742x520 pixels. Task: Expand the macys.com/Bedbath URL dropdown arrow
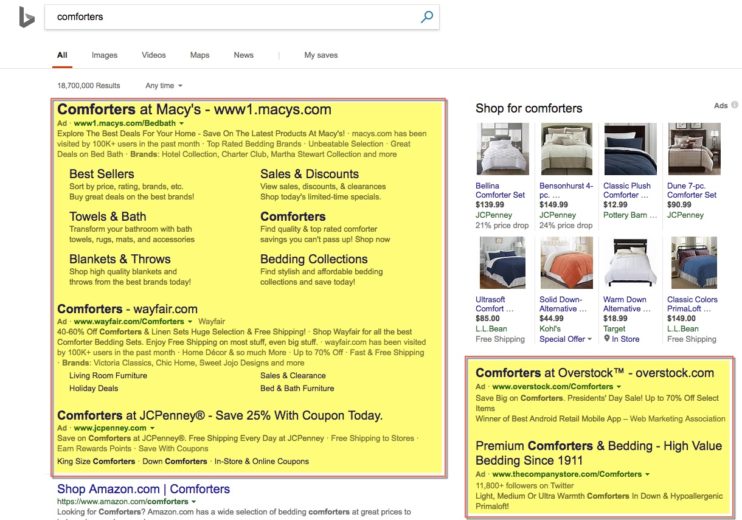(x=181, y=123)
